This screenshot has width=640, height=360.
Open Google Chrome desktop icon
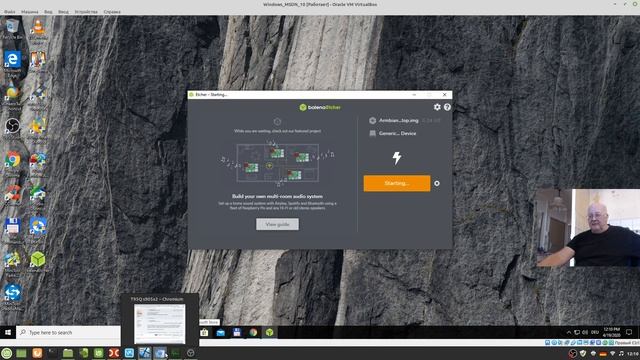pos(13,159)
